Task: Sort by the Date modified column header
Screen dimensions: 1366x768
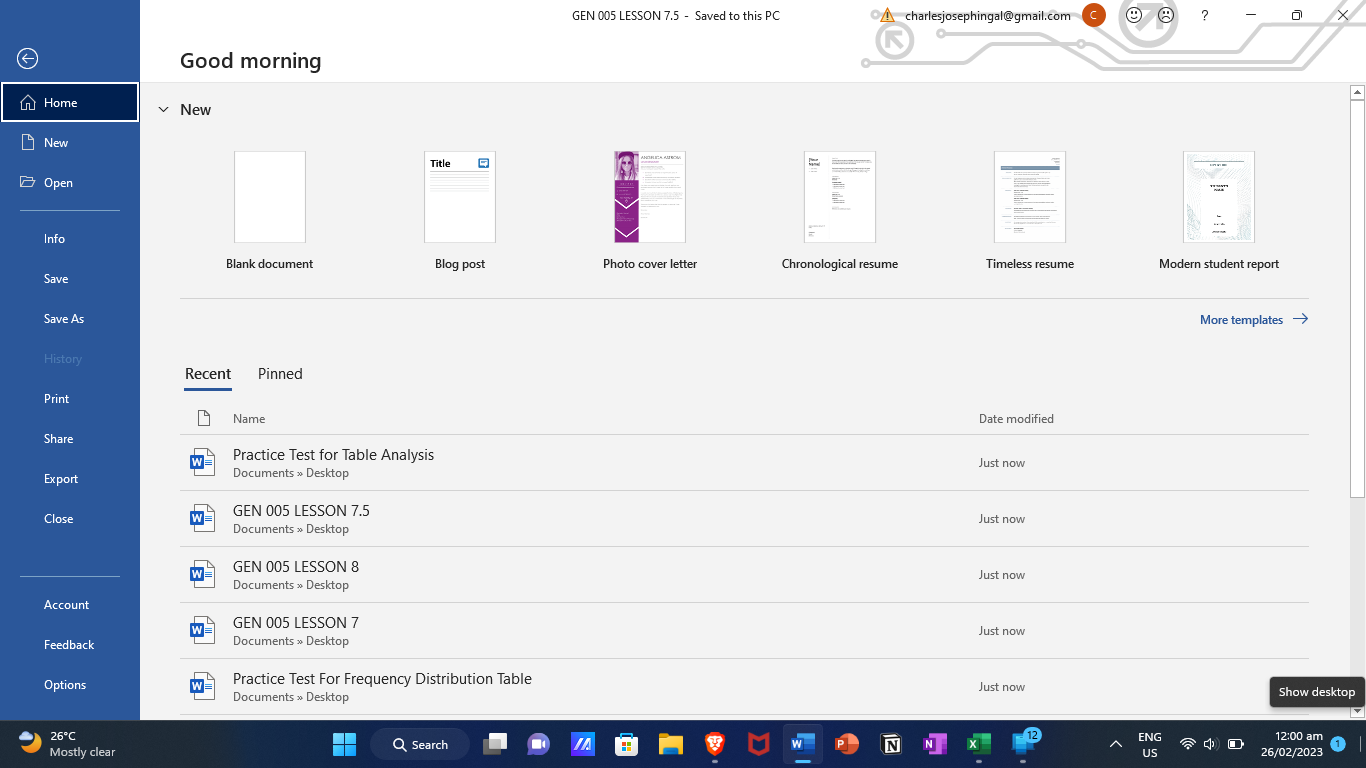Action: tap(1016, 418)
